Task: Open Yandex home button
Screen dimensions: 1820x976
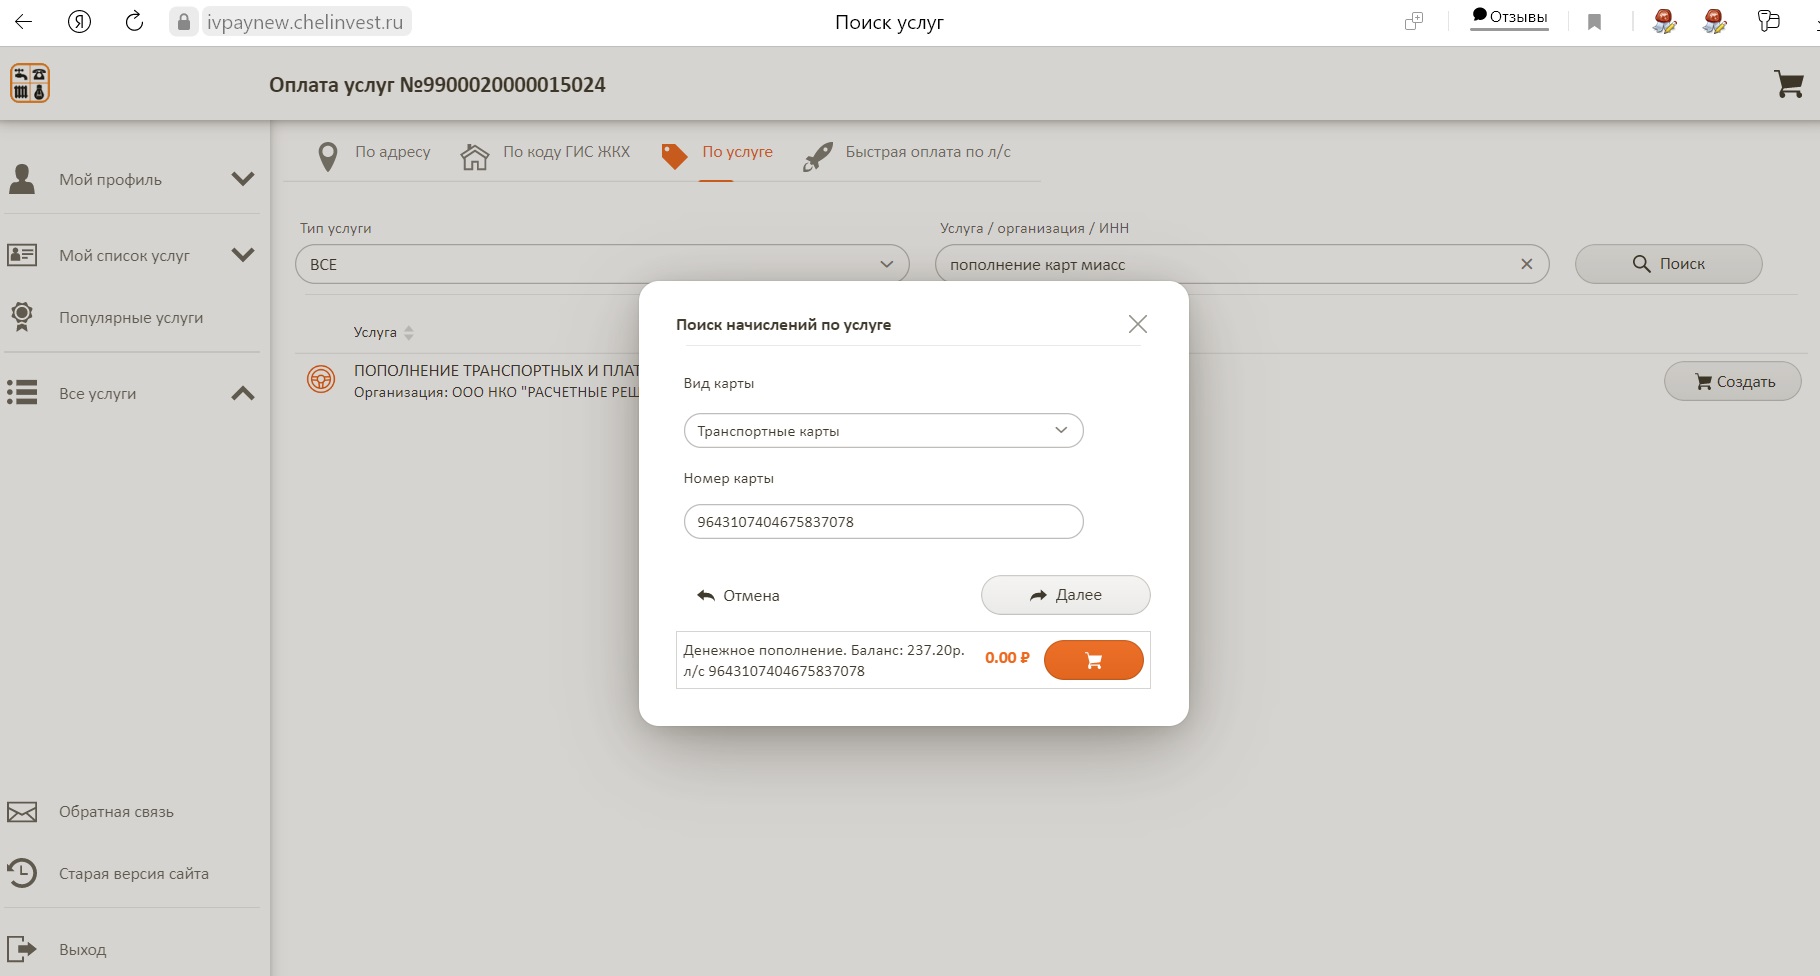Action: (79, 21)
